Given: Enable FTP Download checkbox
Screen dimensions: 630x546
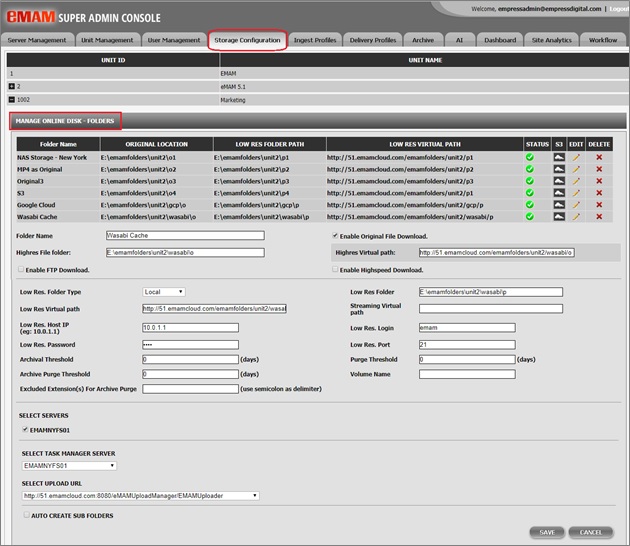Looking at the screenshot, I should (x=21, y=269).
